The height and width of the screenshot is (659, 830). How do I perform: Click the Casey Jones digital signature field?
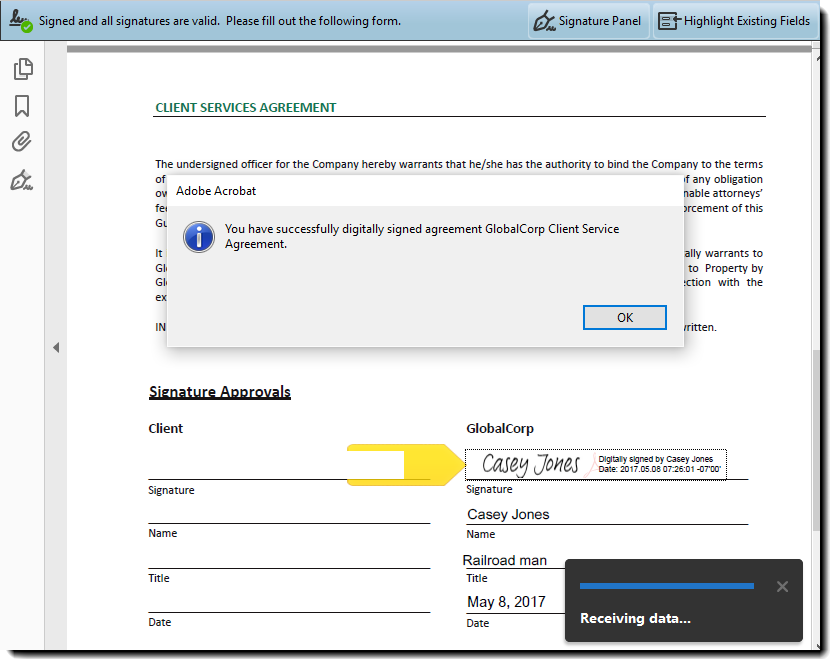595,464
